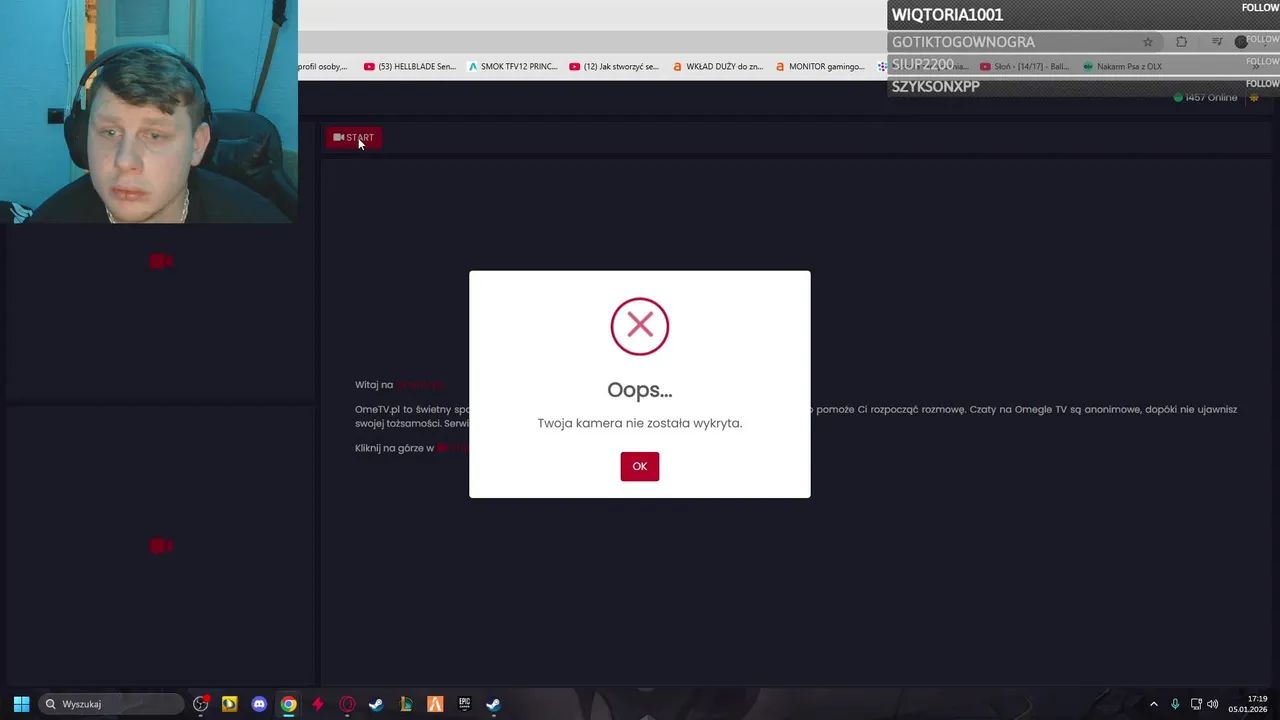
Task: Open the last Steam taskbar icon
Action: [x=493, y=704]
